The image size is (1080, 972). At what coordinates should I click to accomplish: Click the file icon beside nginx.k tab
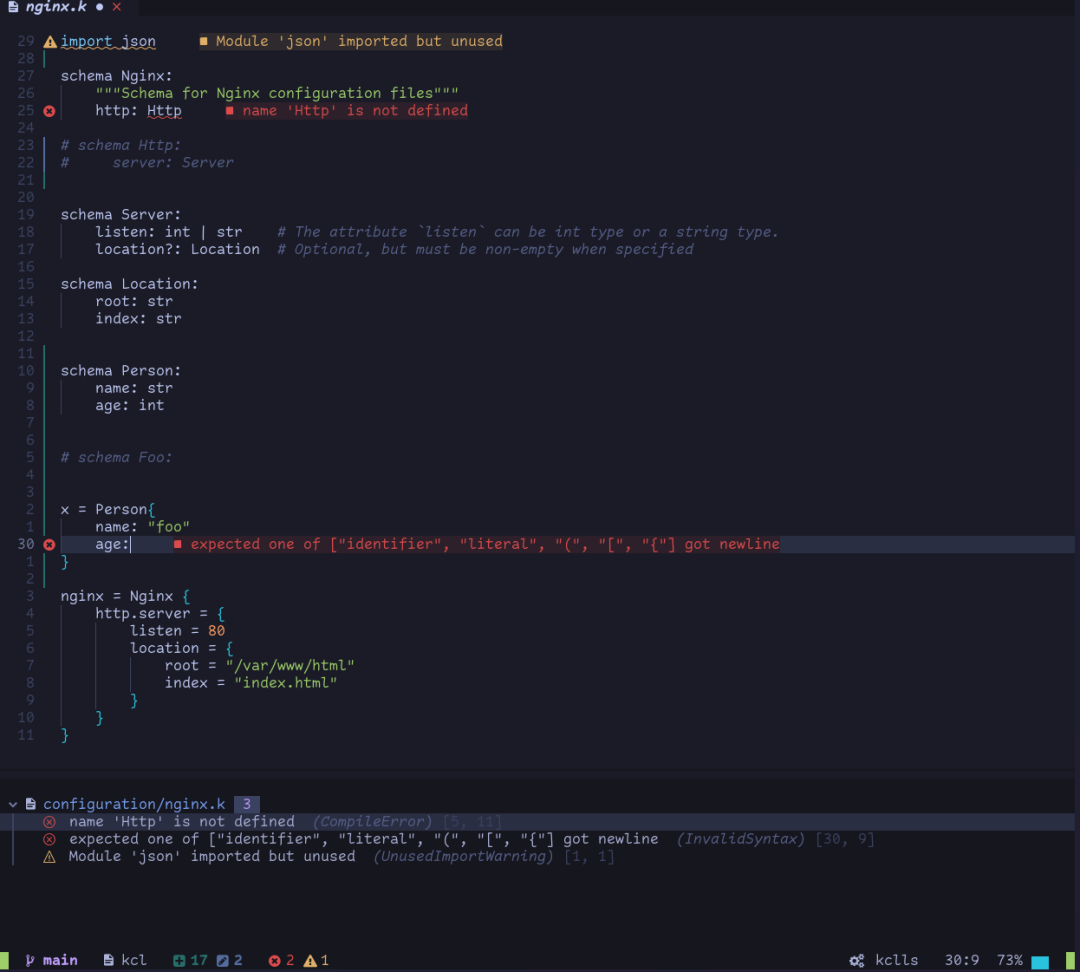tap(12, 7)
